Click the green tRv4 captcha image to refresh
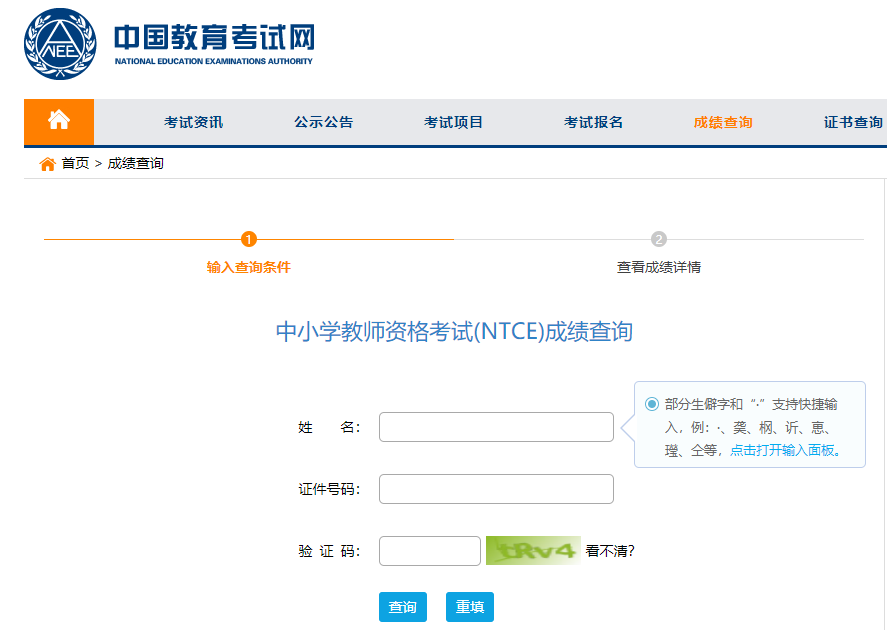The width and height of the screenshot is (887, 641). point(533,550)
